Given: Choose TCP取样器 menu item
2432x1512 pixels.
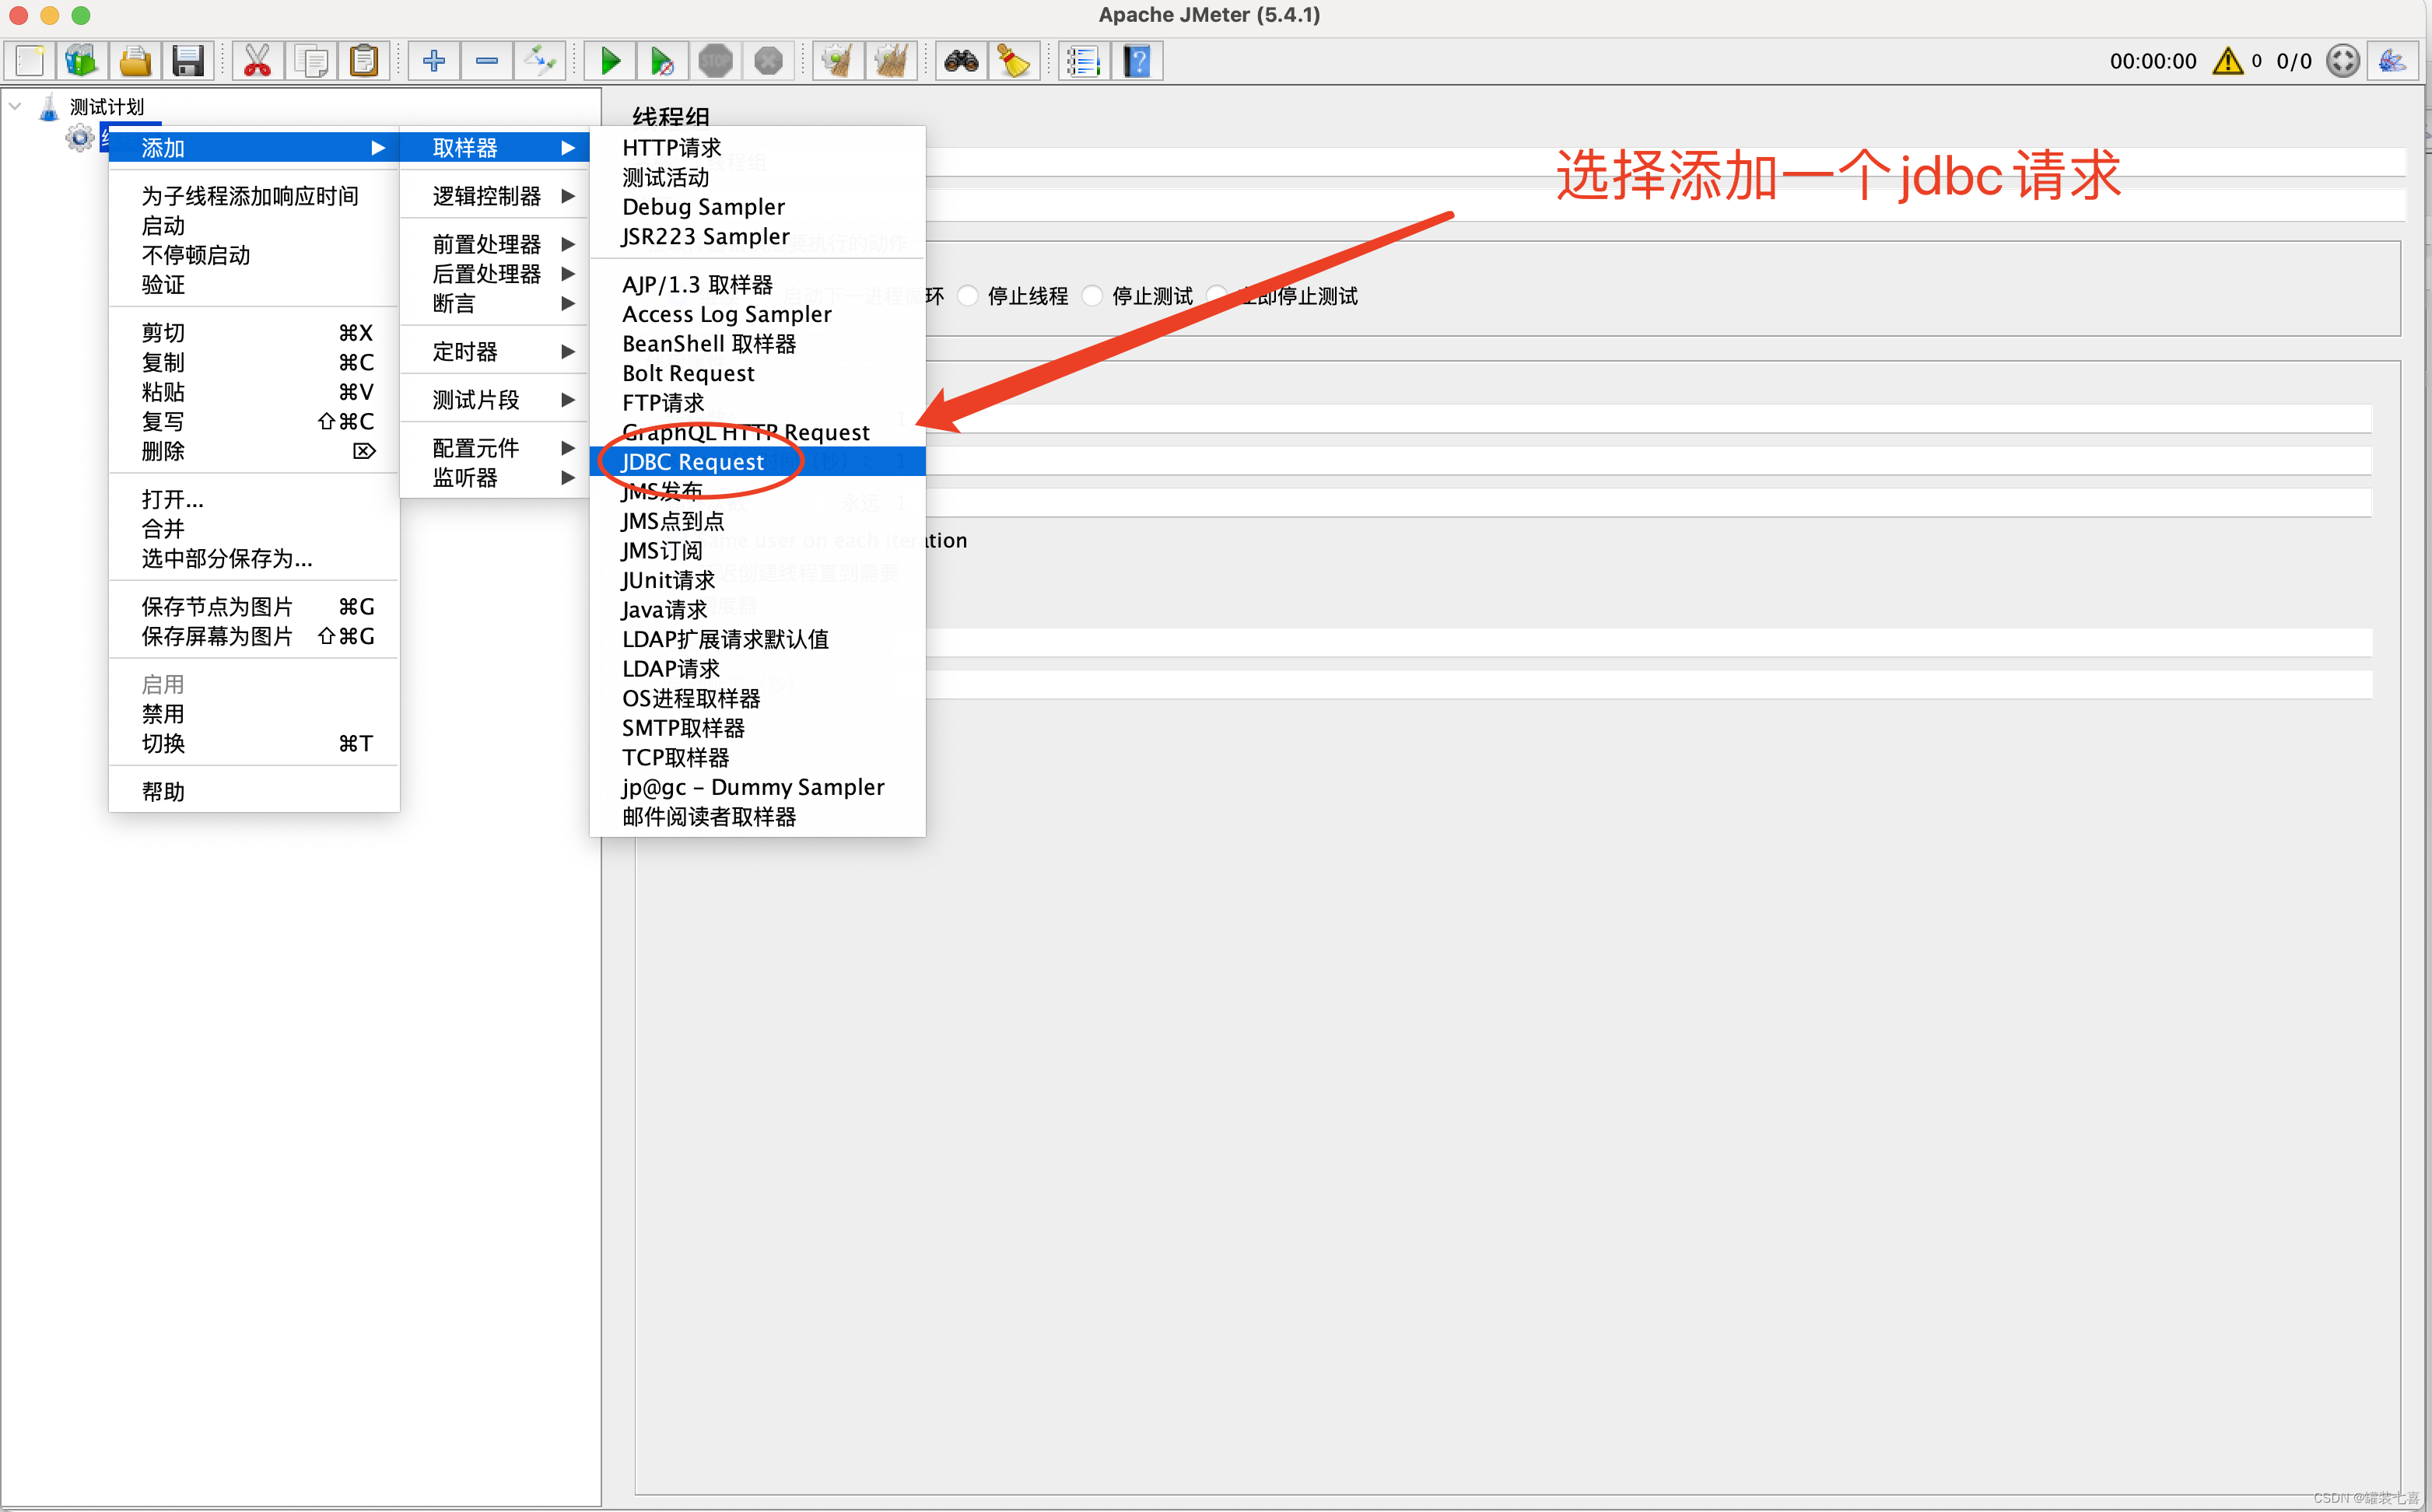Looking at the screenshot, I should point(758,758).
